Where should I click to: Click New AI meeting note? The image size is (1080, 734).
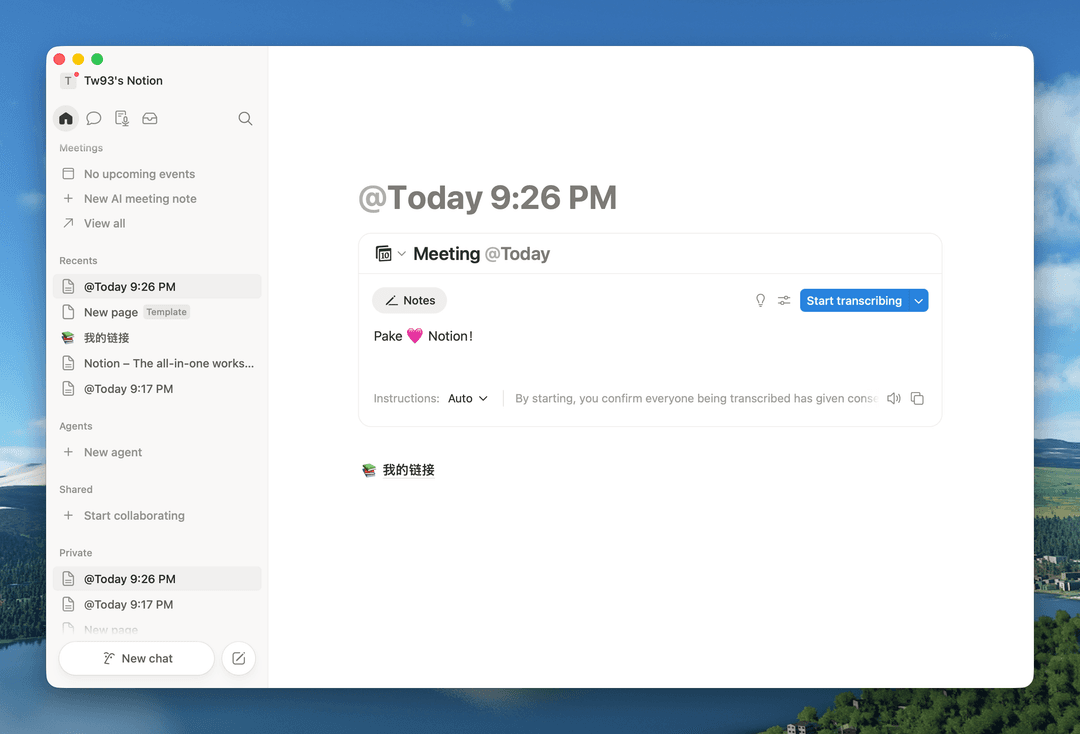coord(157,198)
